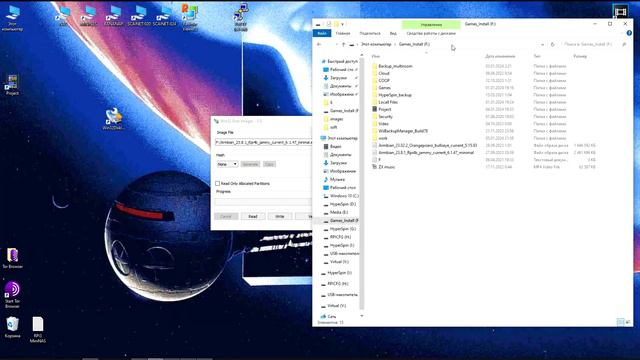The image size is (640, 360).
Task: Click the Image File path field
Action: pos(263,142)
